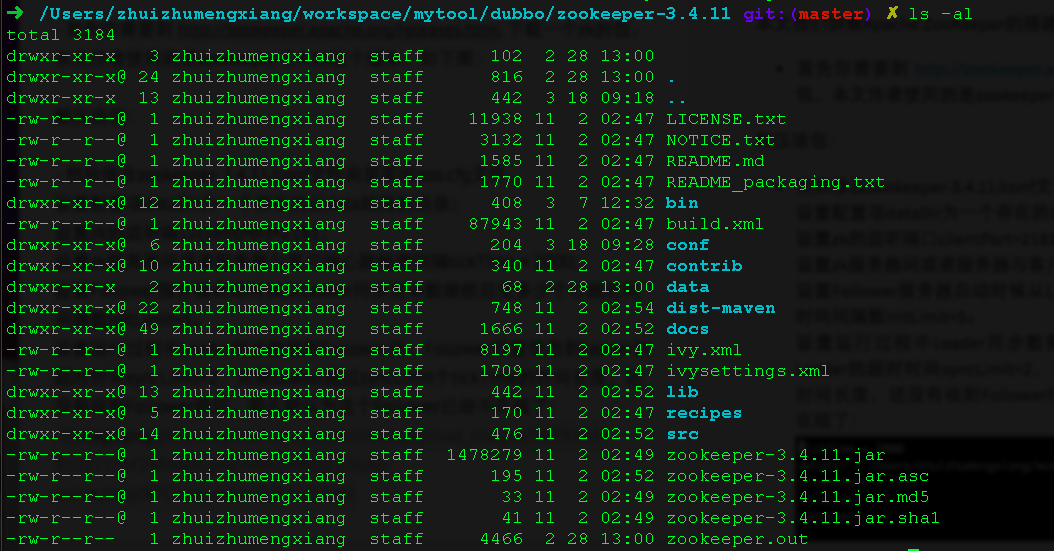Click the zookeeper-3.4.11.jar file name
Screen dimensions: 1054x551
coord(776,455)
